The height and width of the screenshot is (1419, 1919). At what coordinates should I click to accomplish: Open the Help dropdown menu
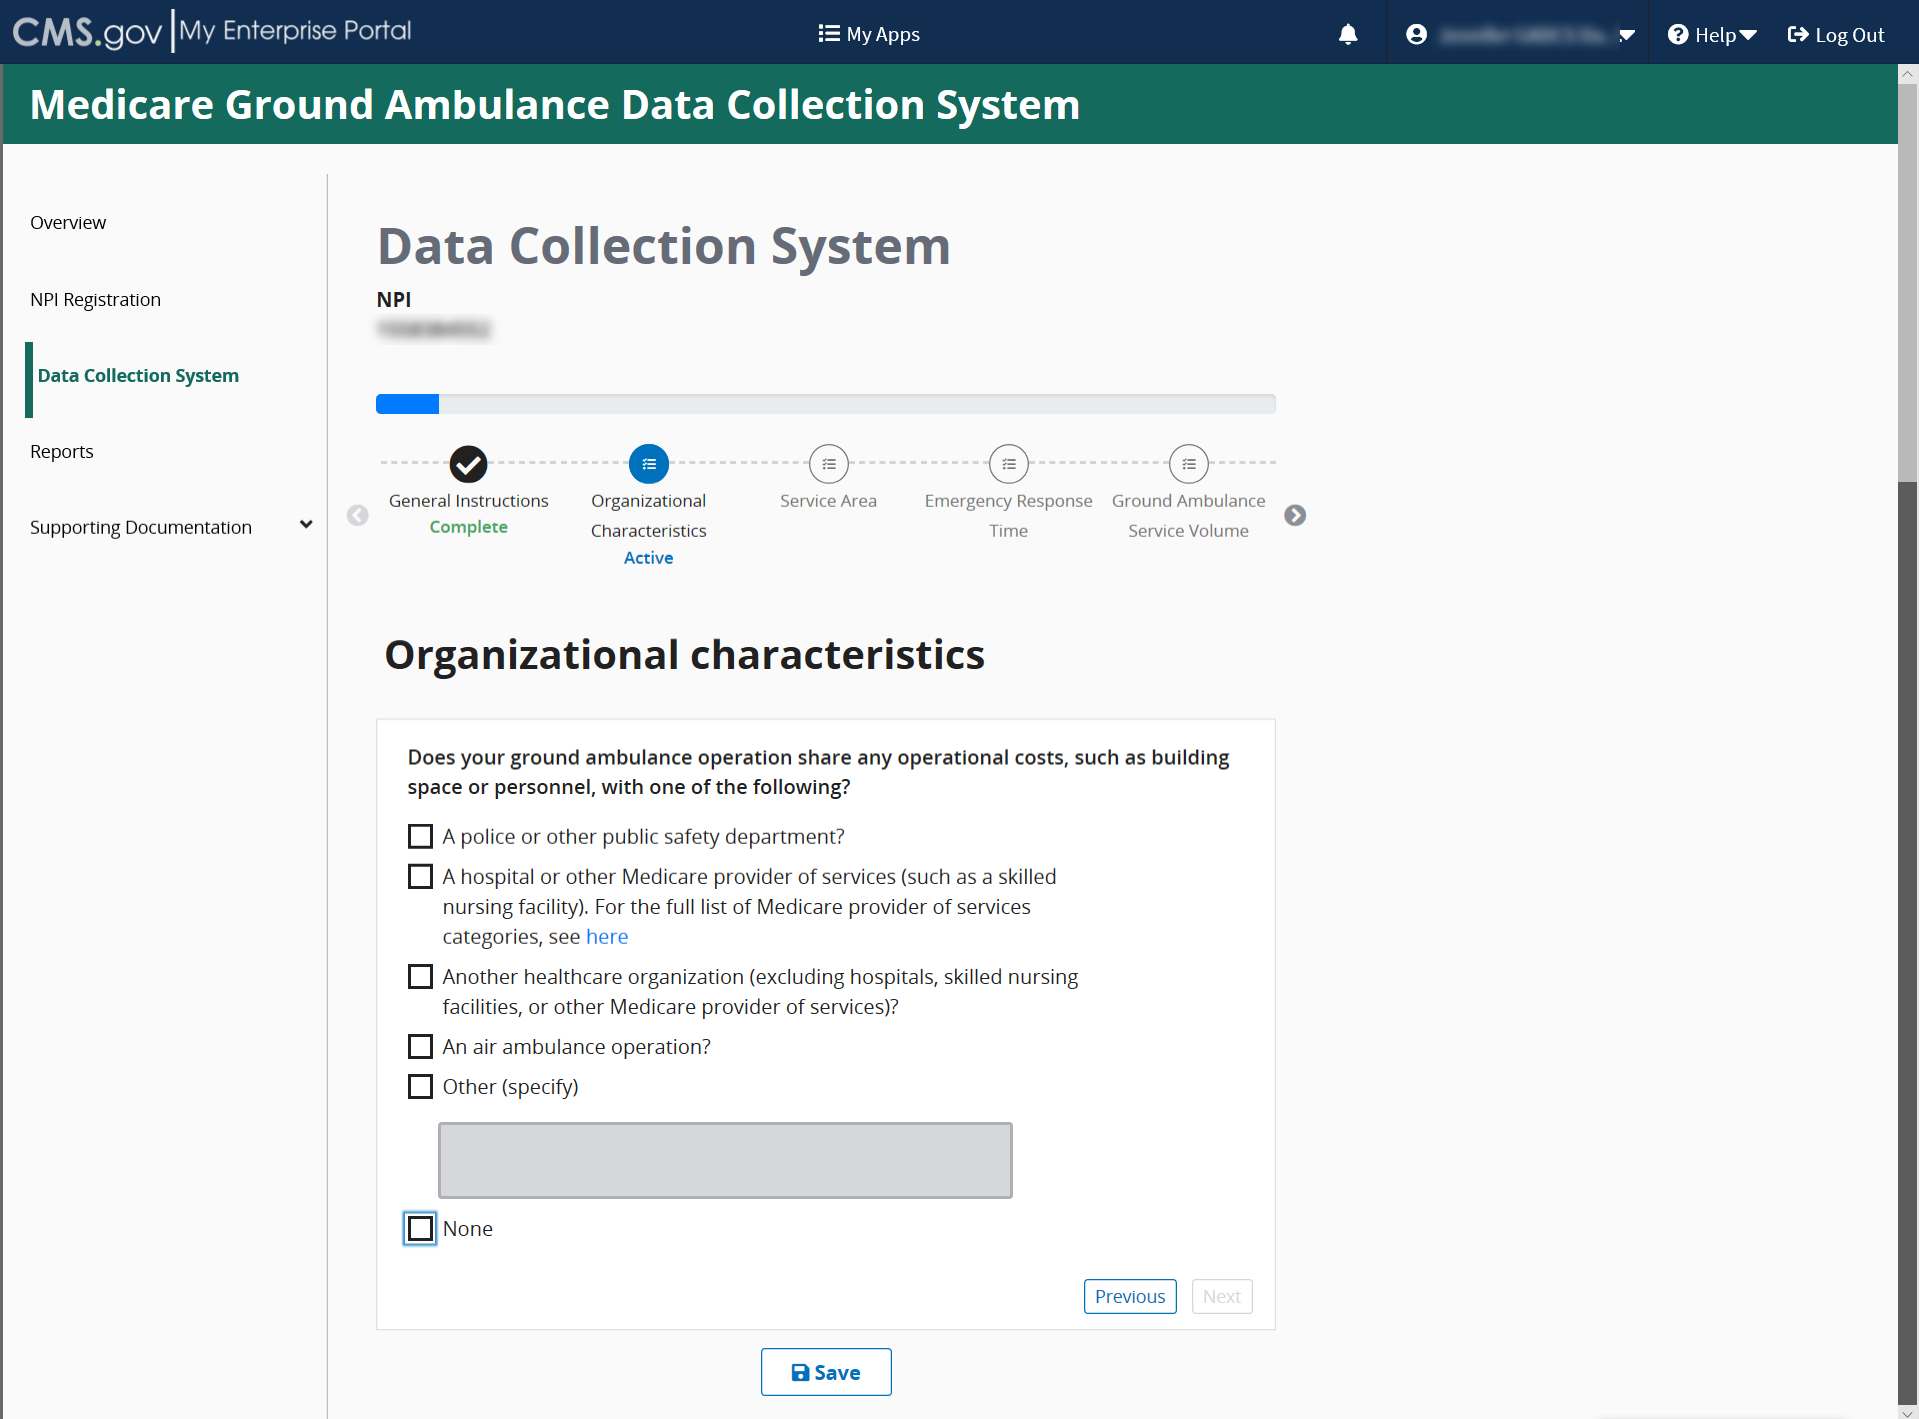coord(1712,35)
